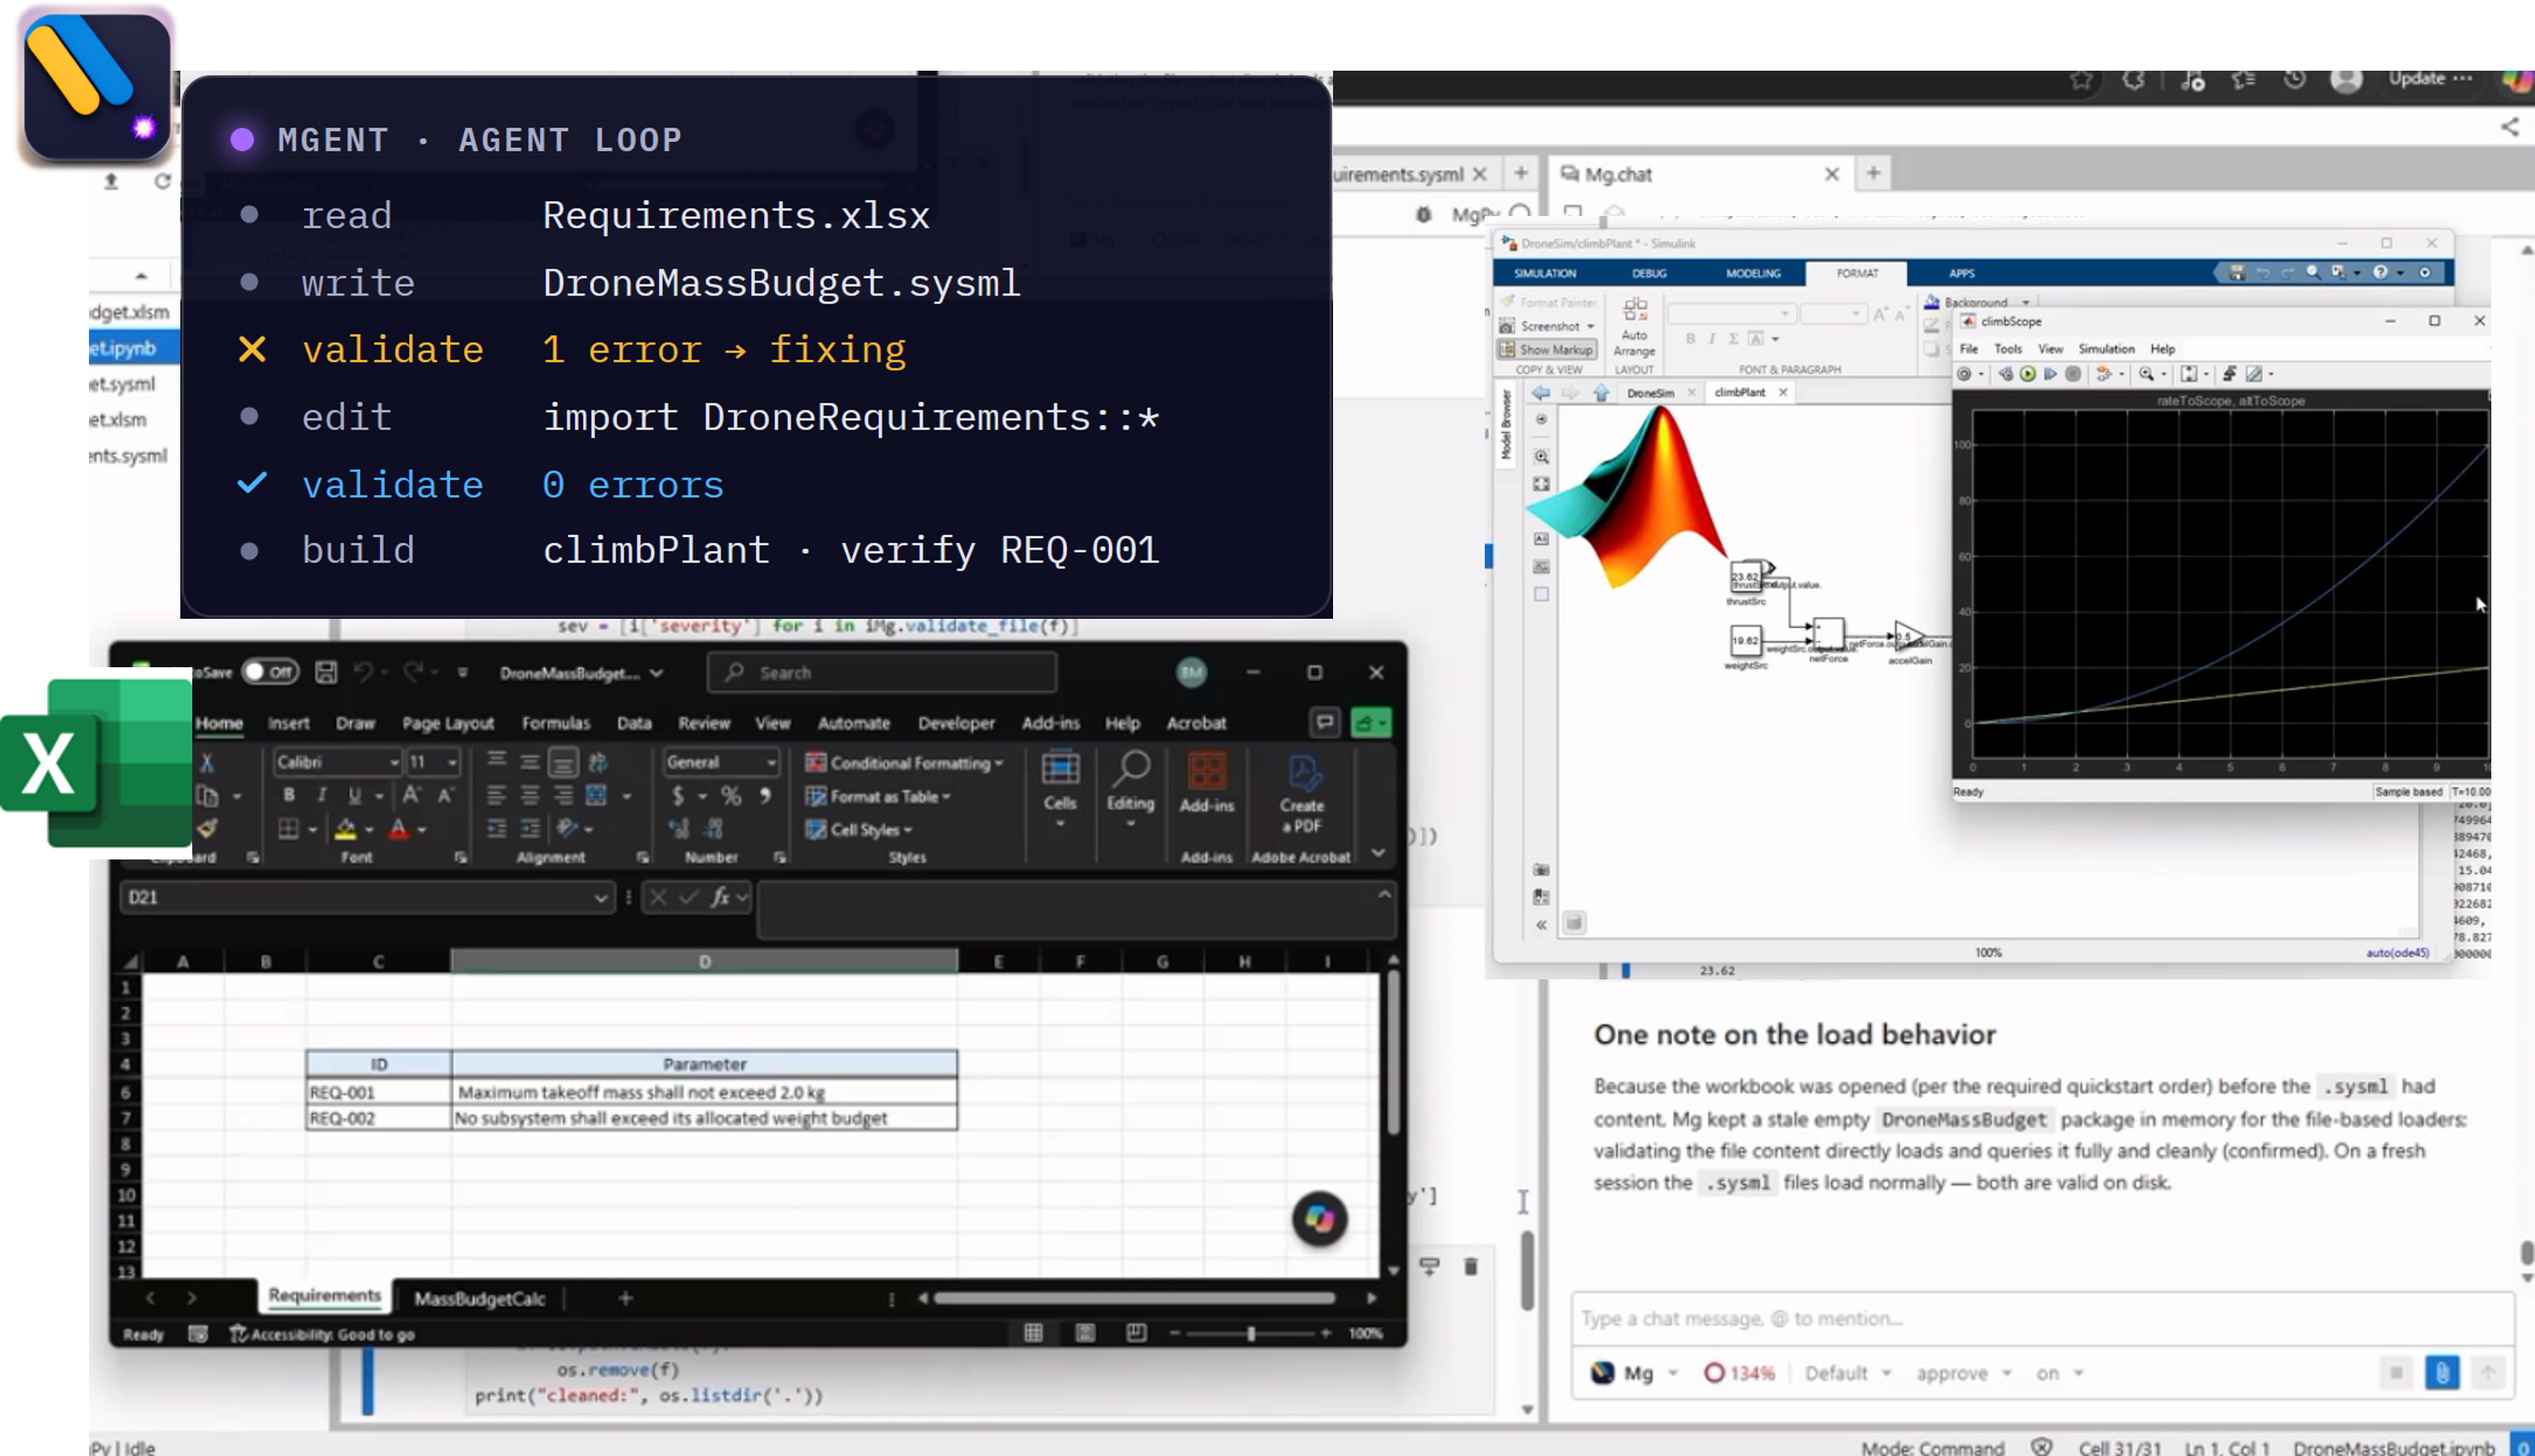
Task: Switch to MassBudgetCalc sheet tab
Action: click(x=479, y=1299)
